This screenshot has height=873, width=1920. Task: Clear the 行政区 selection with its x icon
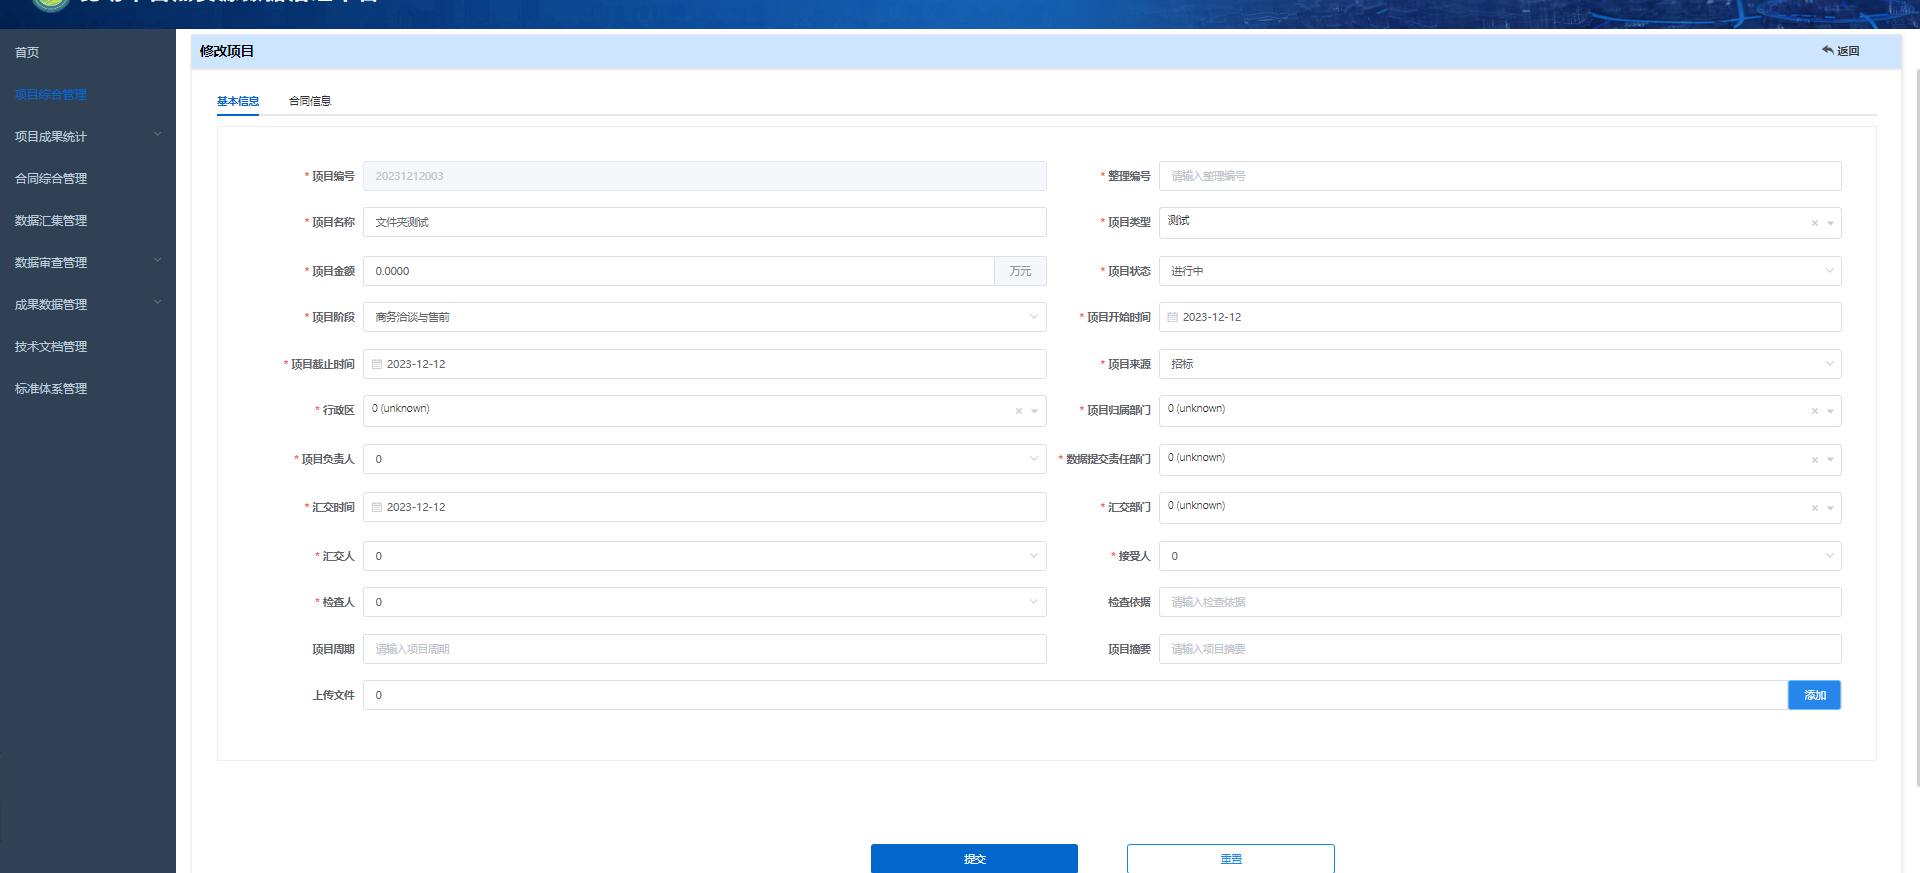click(1019, 411)
